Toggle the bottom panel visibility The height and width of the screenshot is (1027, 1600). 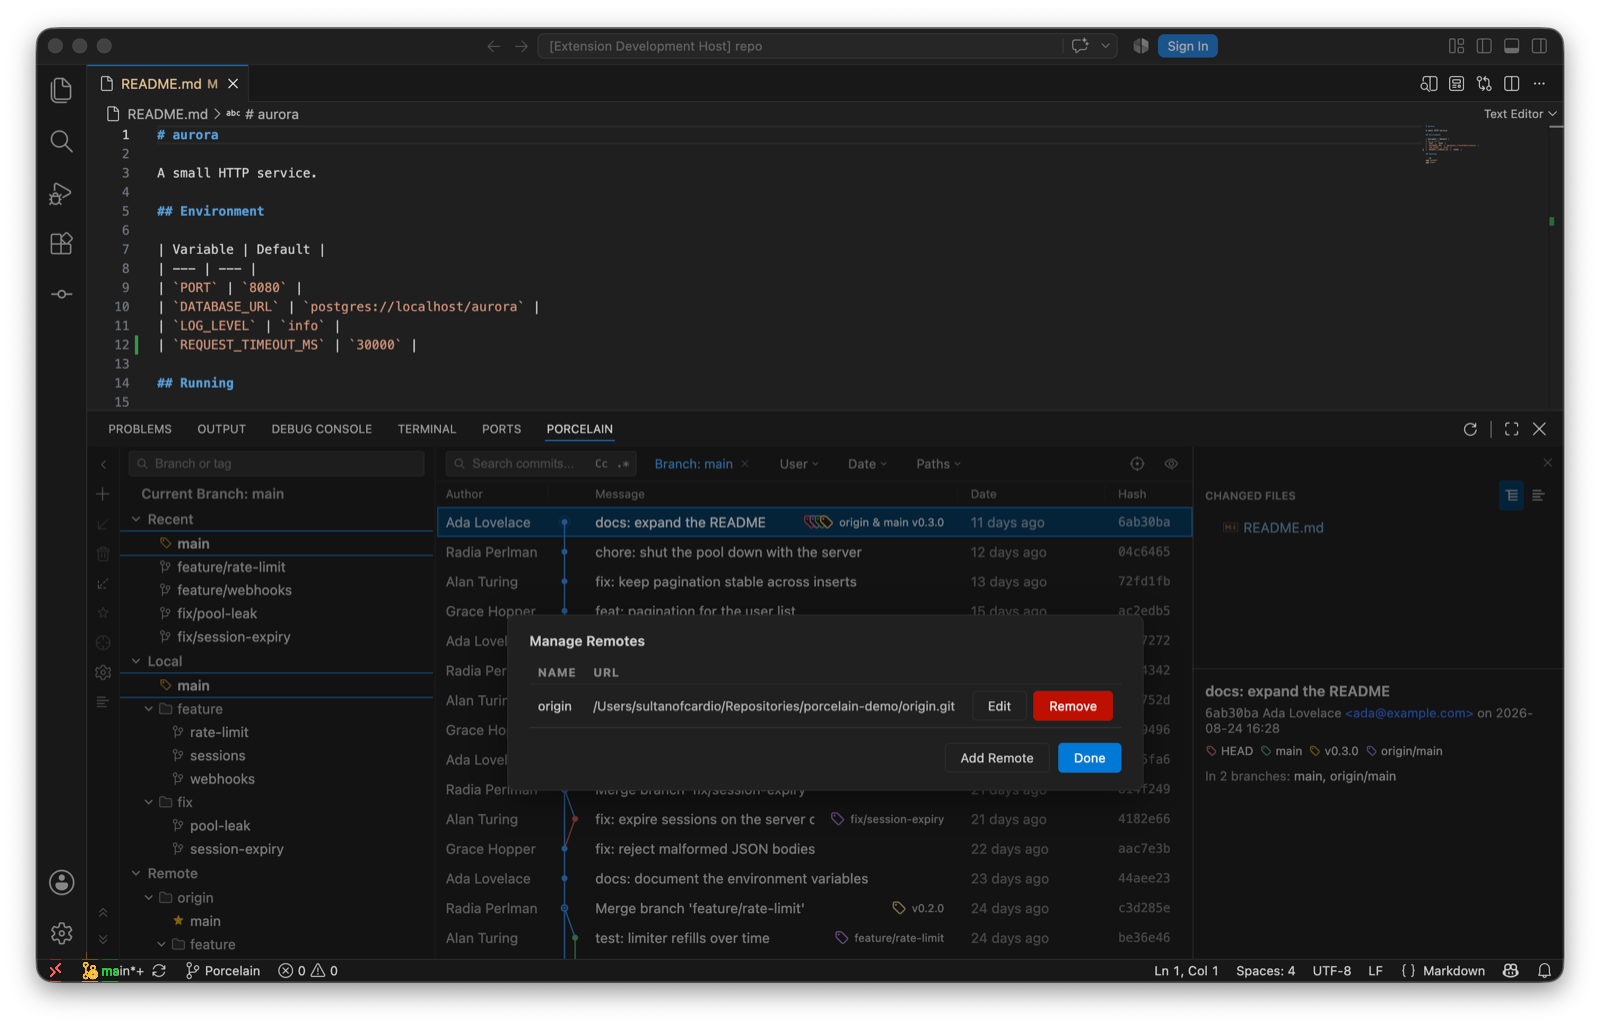pos(1512,46)
